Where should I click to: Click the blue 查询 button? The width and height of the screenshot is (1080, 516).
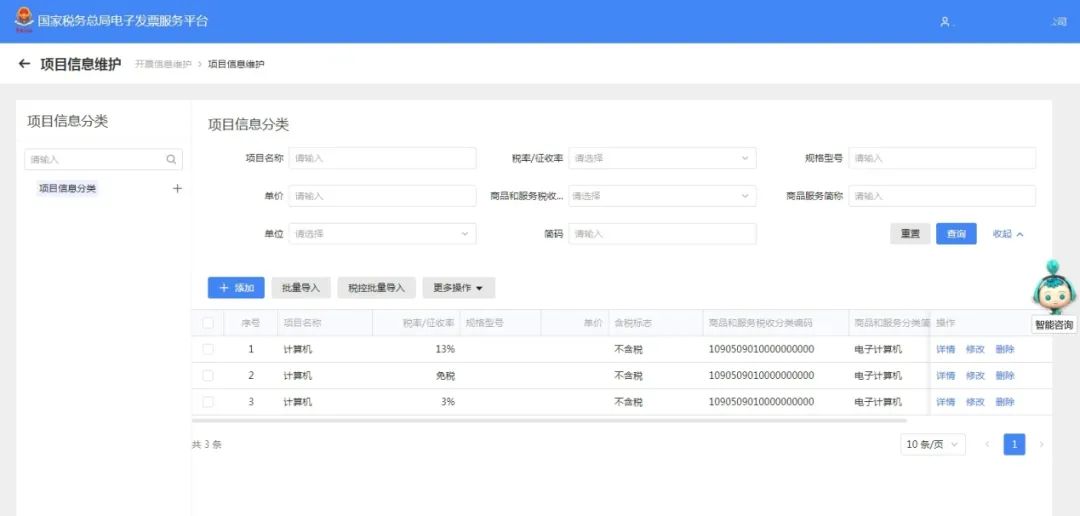point(956,234)
